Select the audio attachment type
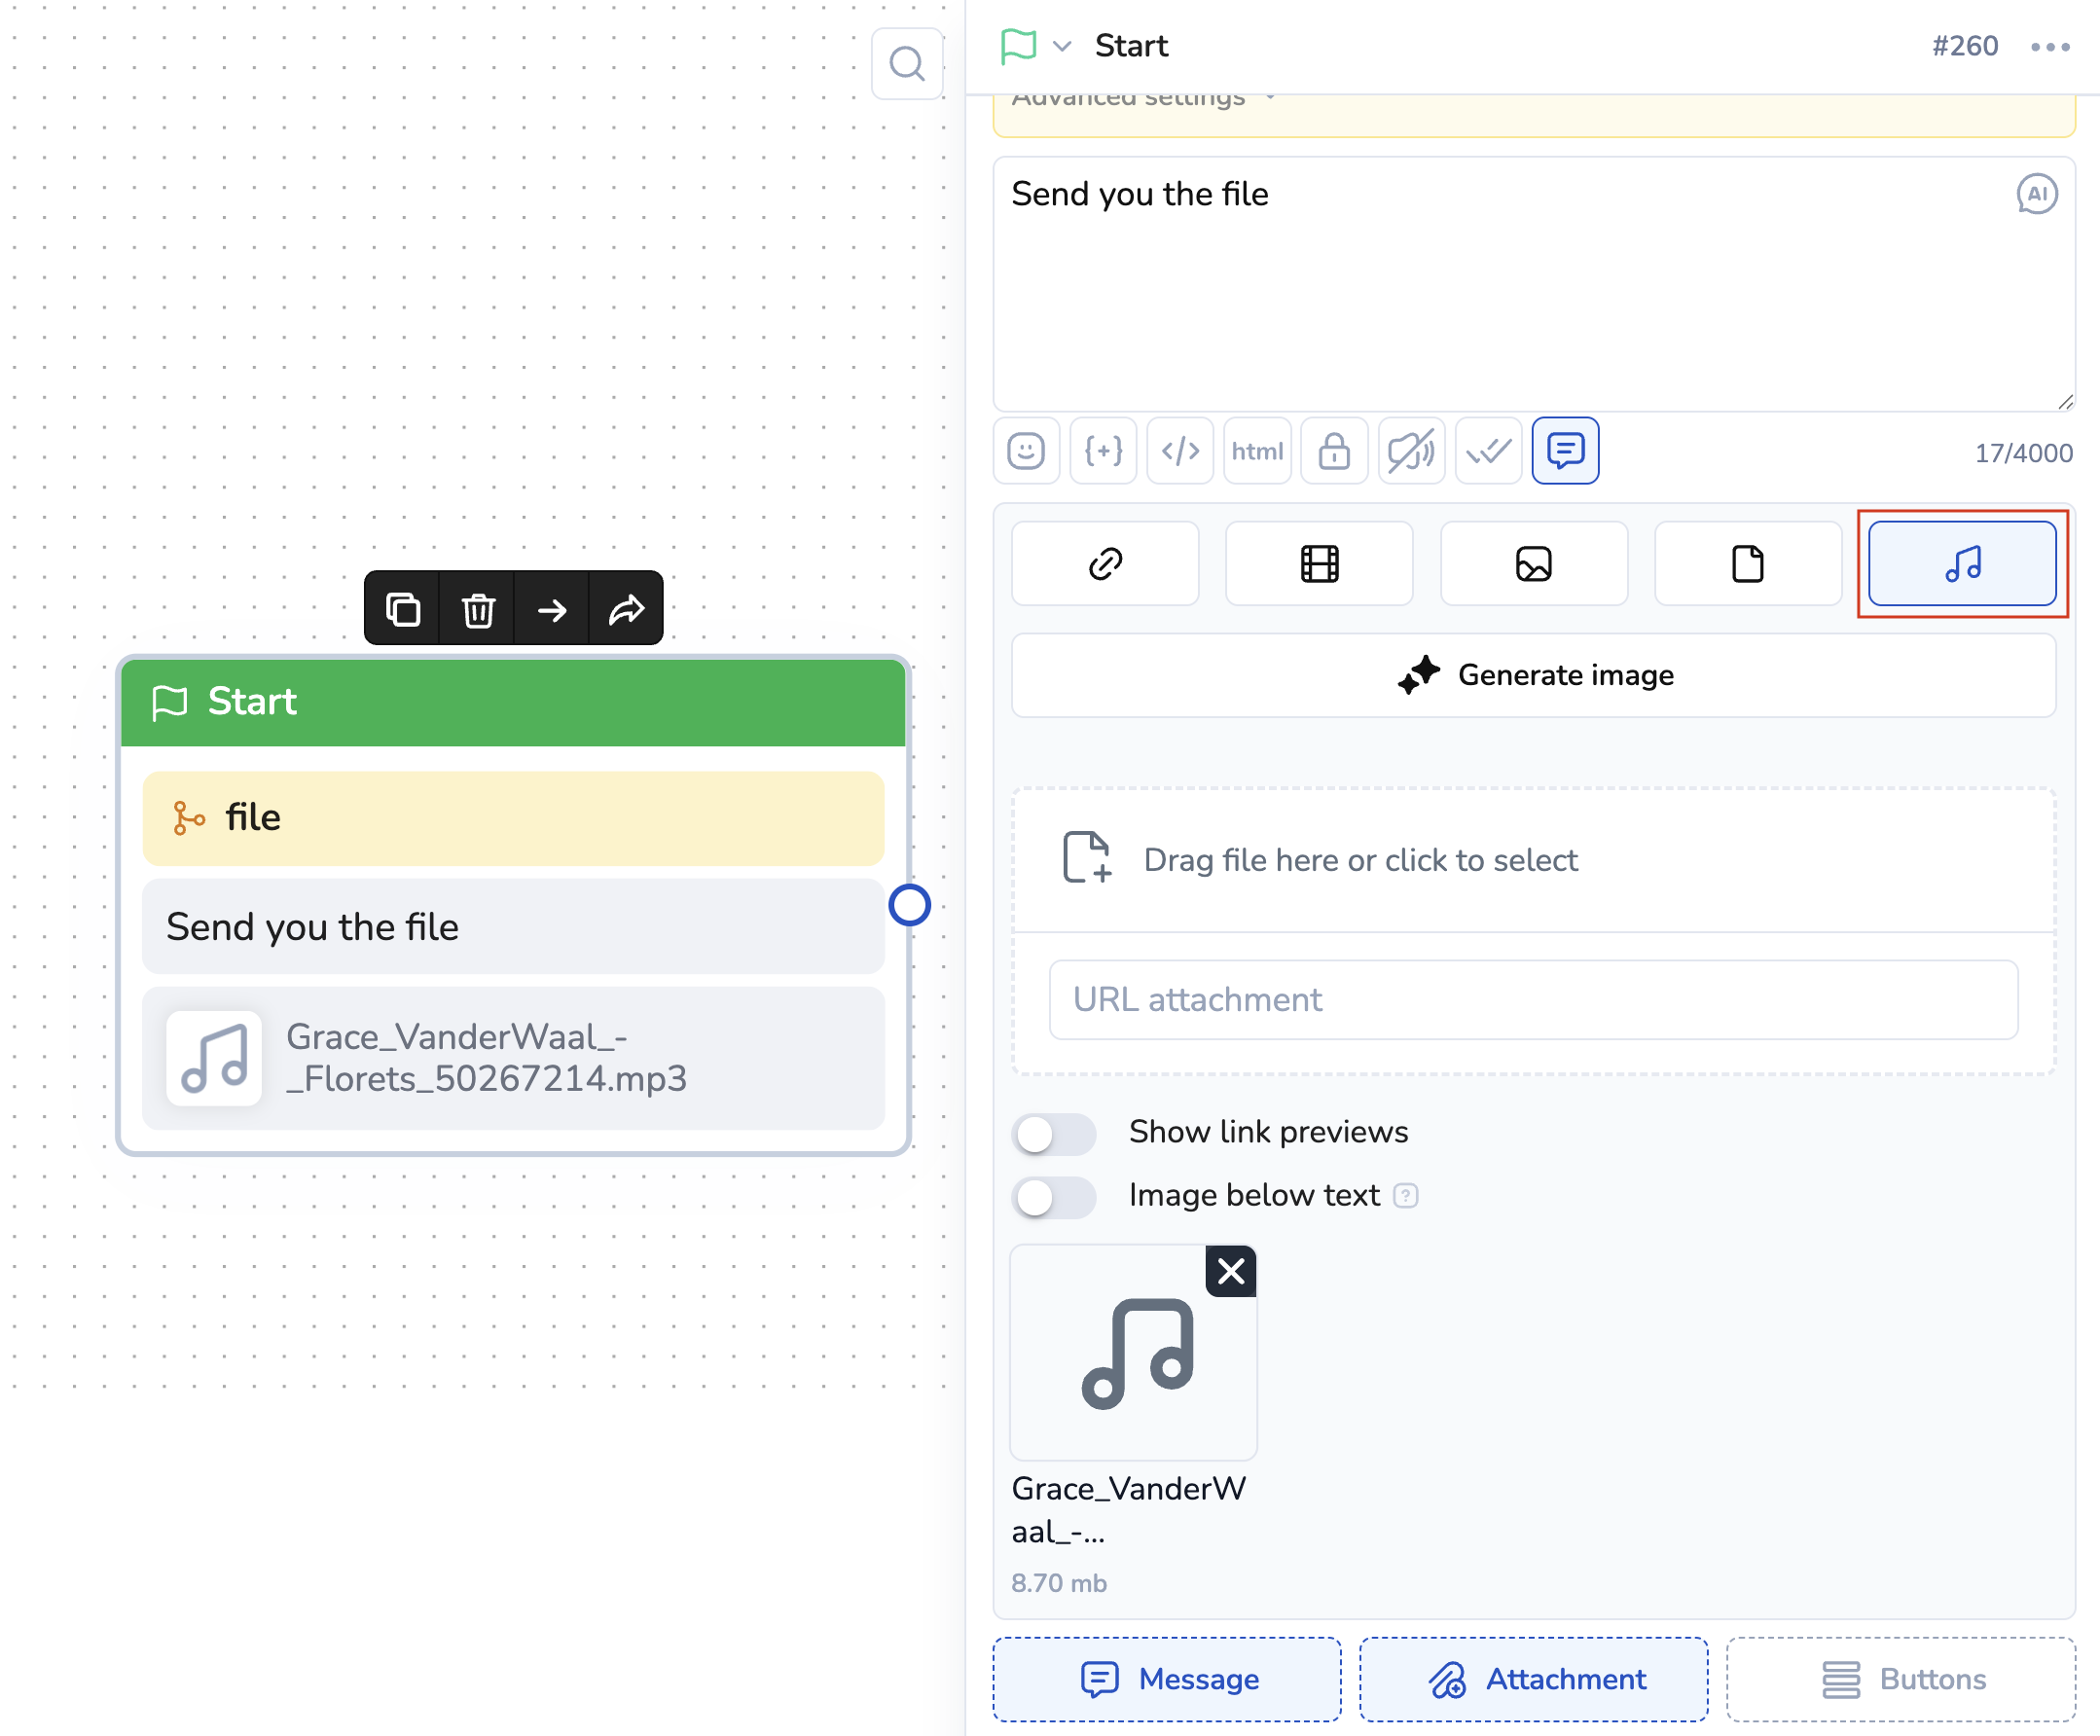2100x1736 pixels. tap(1962, 564)
